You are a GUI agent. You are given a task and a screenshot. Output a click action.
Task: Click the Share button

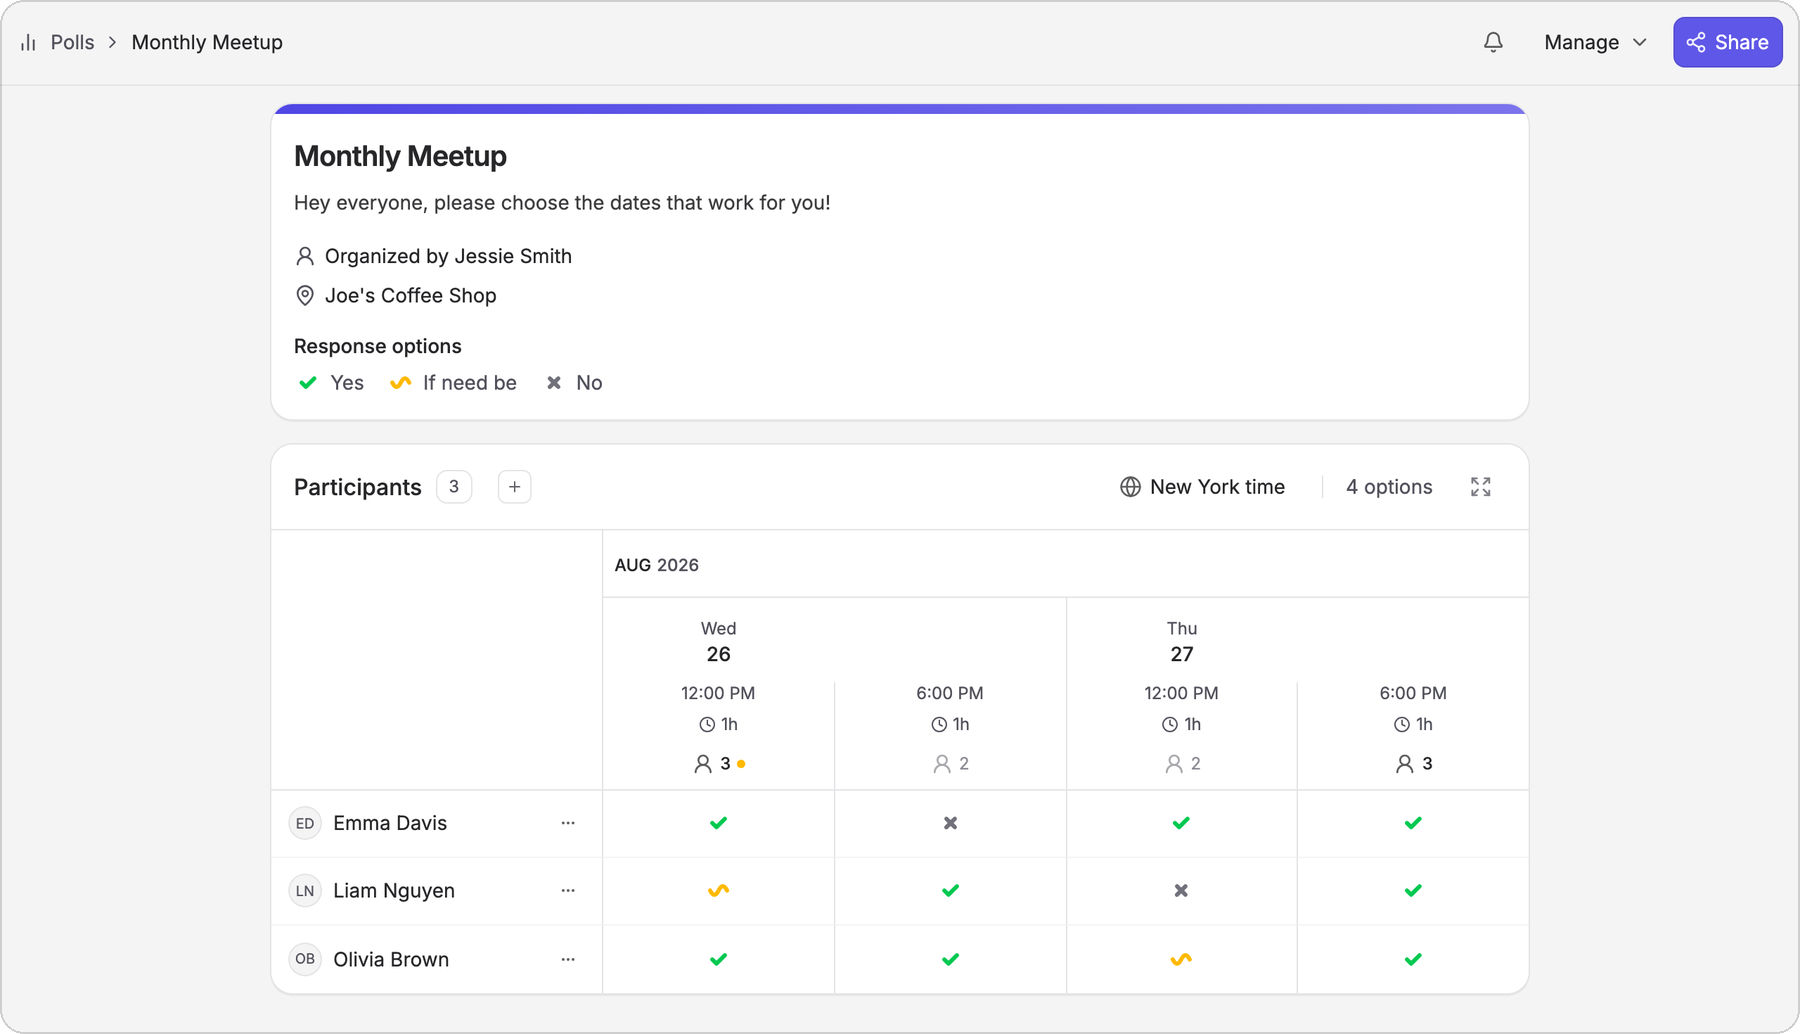click(1728, 42)
